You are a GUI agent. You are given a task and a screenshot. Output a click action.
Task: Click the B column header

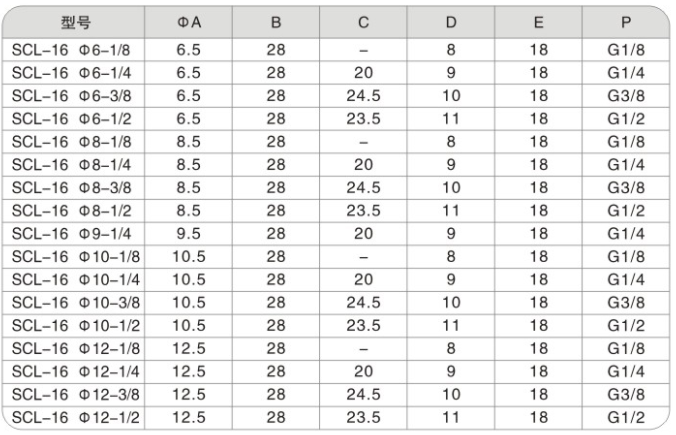pos(276,22)
